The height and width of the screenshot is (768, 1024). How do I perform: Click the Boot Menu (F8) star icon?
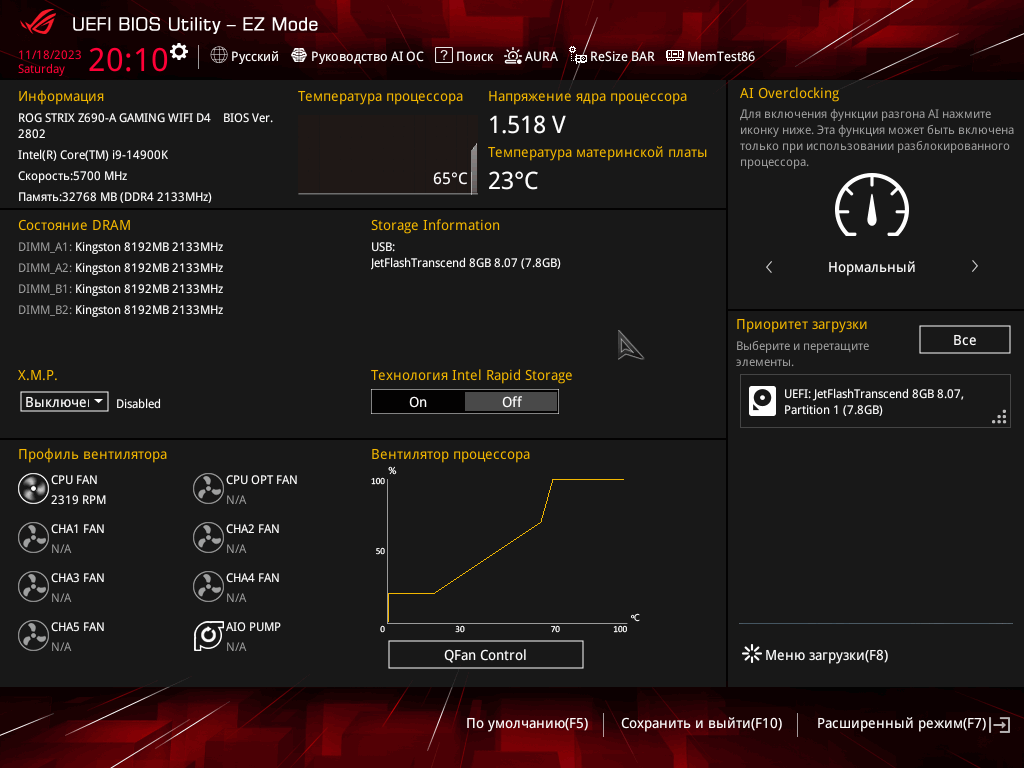(752, 654)
